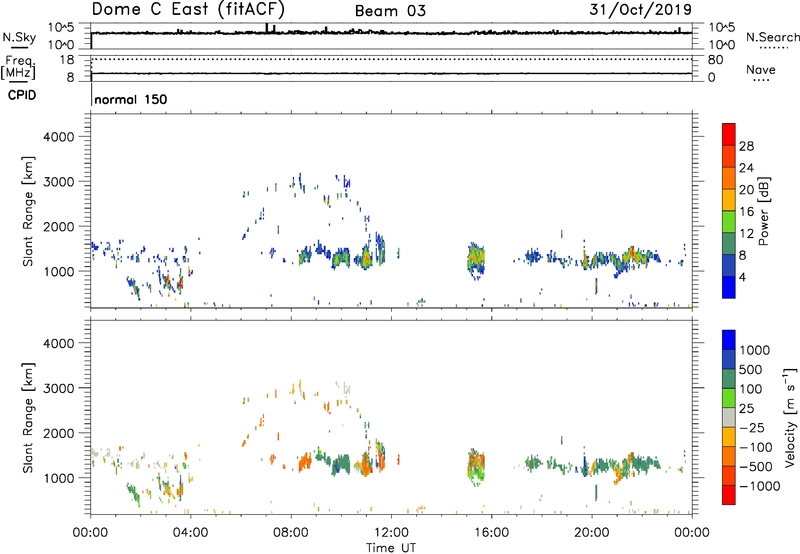This screenshot has width=800, height=554.
Task: Click the 'Freq. [MHz]' axis label
Action: [x=18, y=68]
